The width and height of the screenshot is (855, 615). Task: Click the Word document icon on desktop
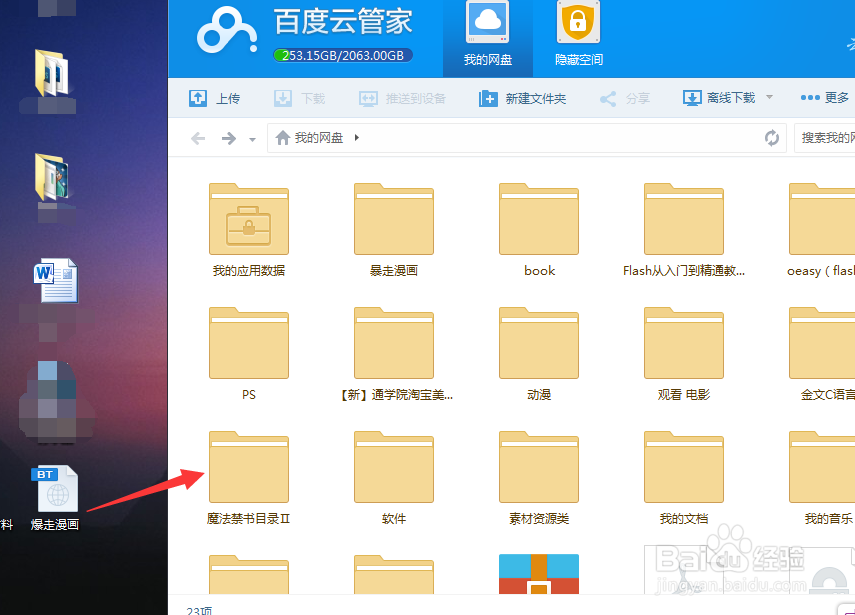coord(56,280)
